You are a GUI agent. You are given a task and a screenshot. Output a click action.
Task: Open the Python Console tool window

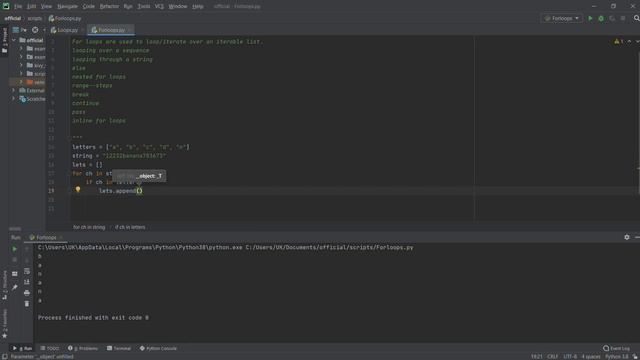(x=158, y=349)
